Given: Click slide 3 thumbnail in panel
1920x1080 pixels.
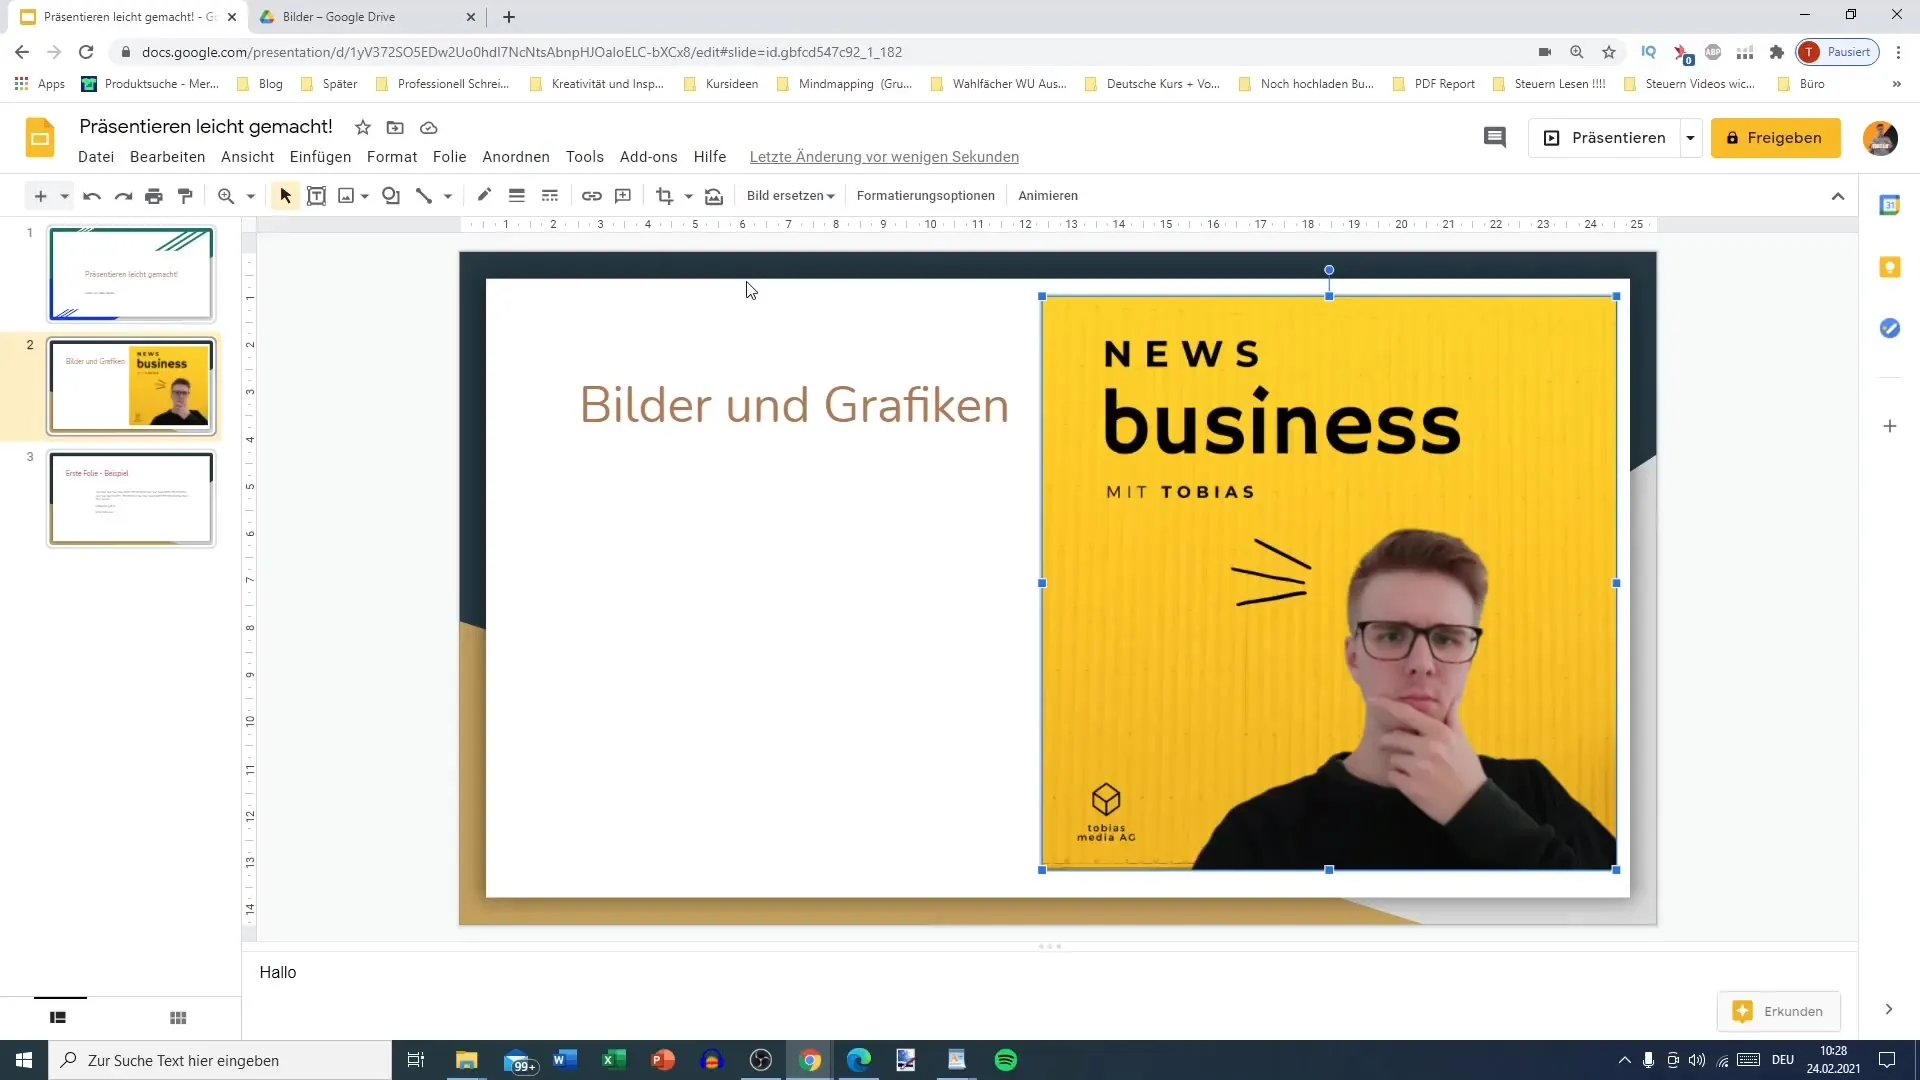Looking at the screenshot, I should click(131, 498).
